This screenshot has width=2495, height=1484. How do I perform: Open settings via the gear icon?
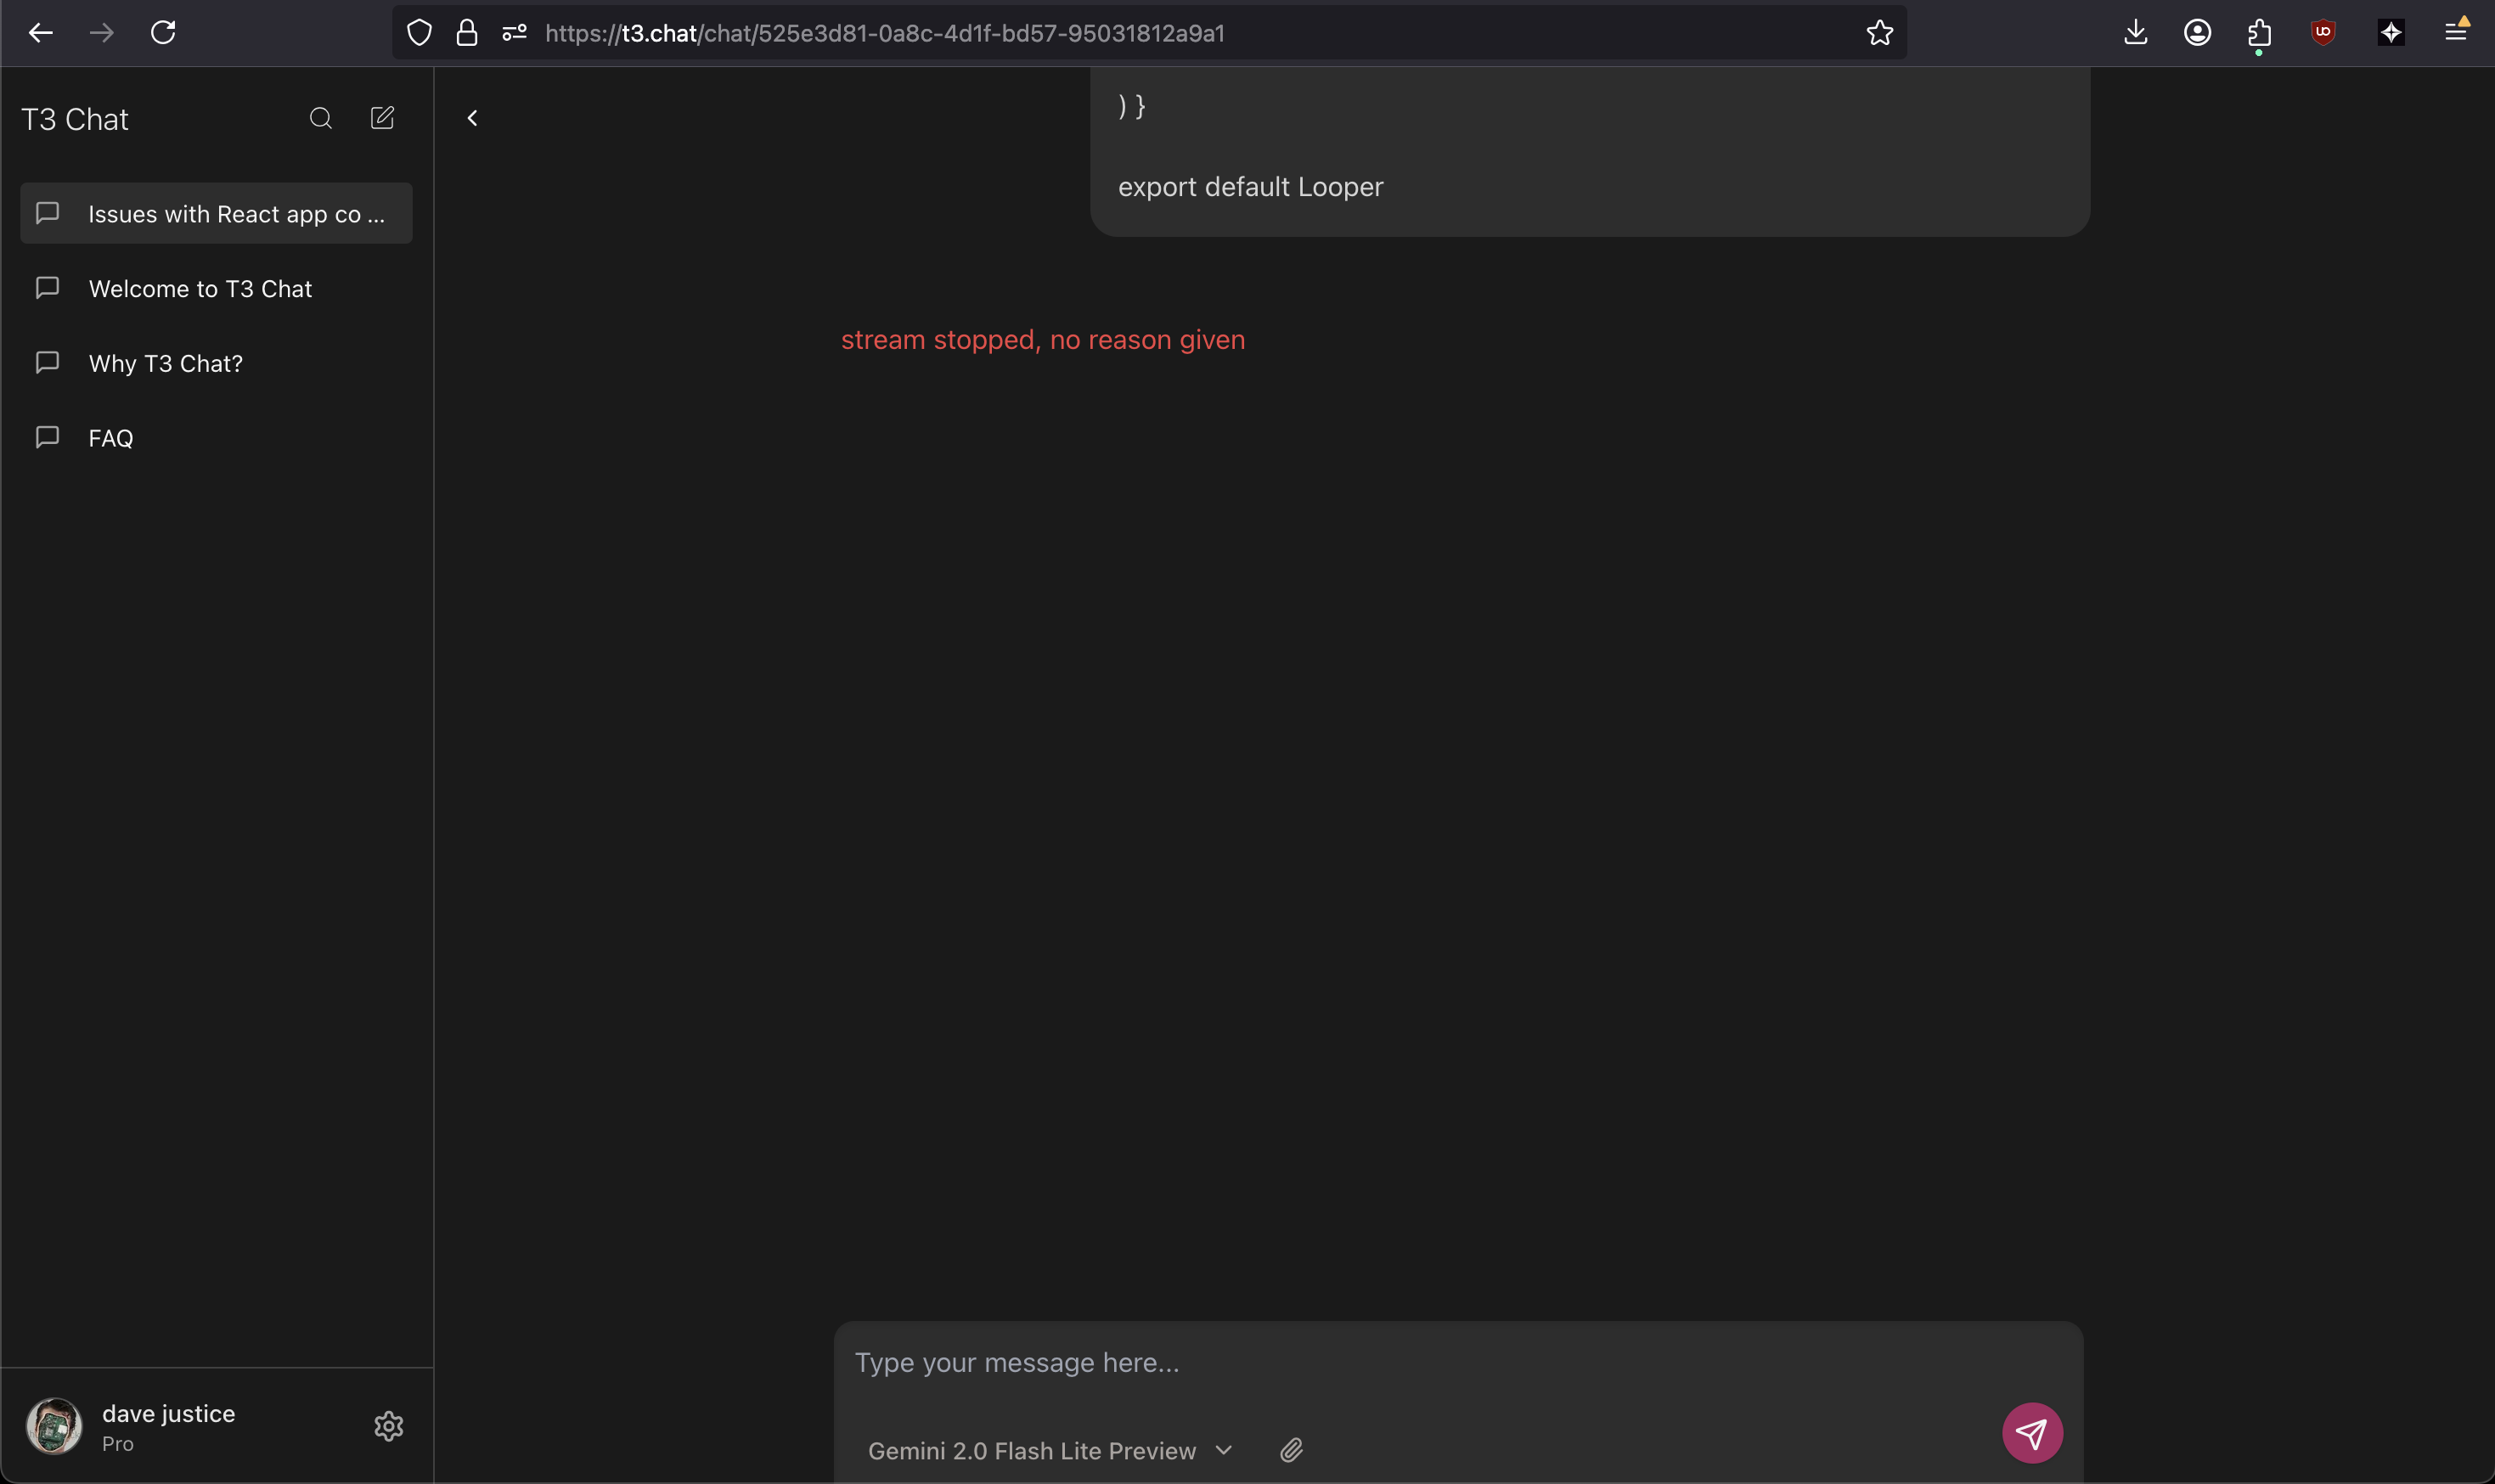pos(388,1426)
